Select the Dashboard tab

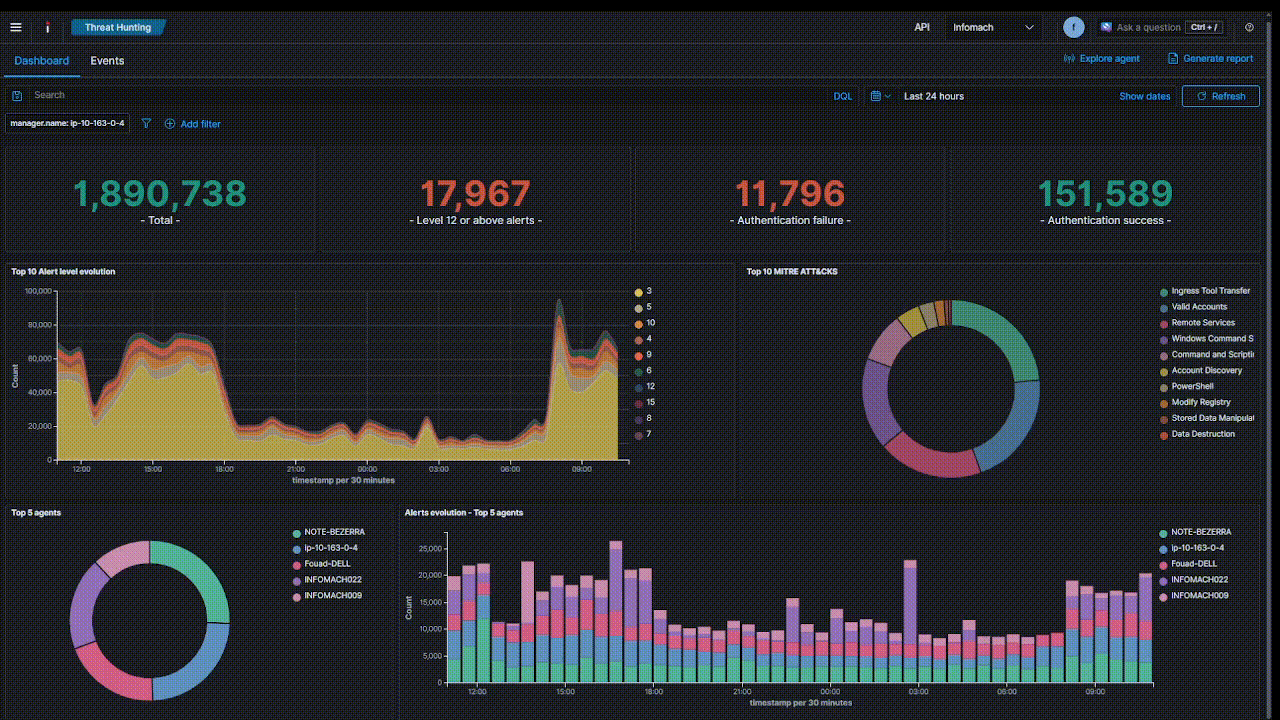point(42,61)
